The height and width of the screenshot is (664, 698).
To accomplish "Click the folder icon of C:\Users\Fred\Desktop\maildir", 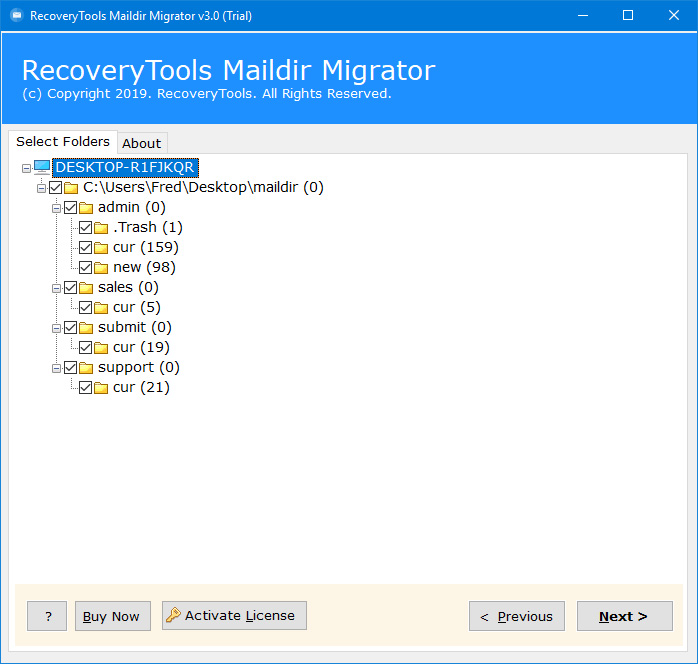I will click(71, 188).
